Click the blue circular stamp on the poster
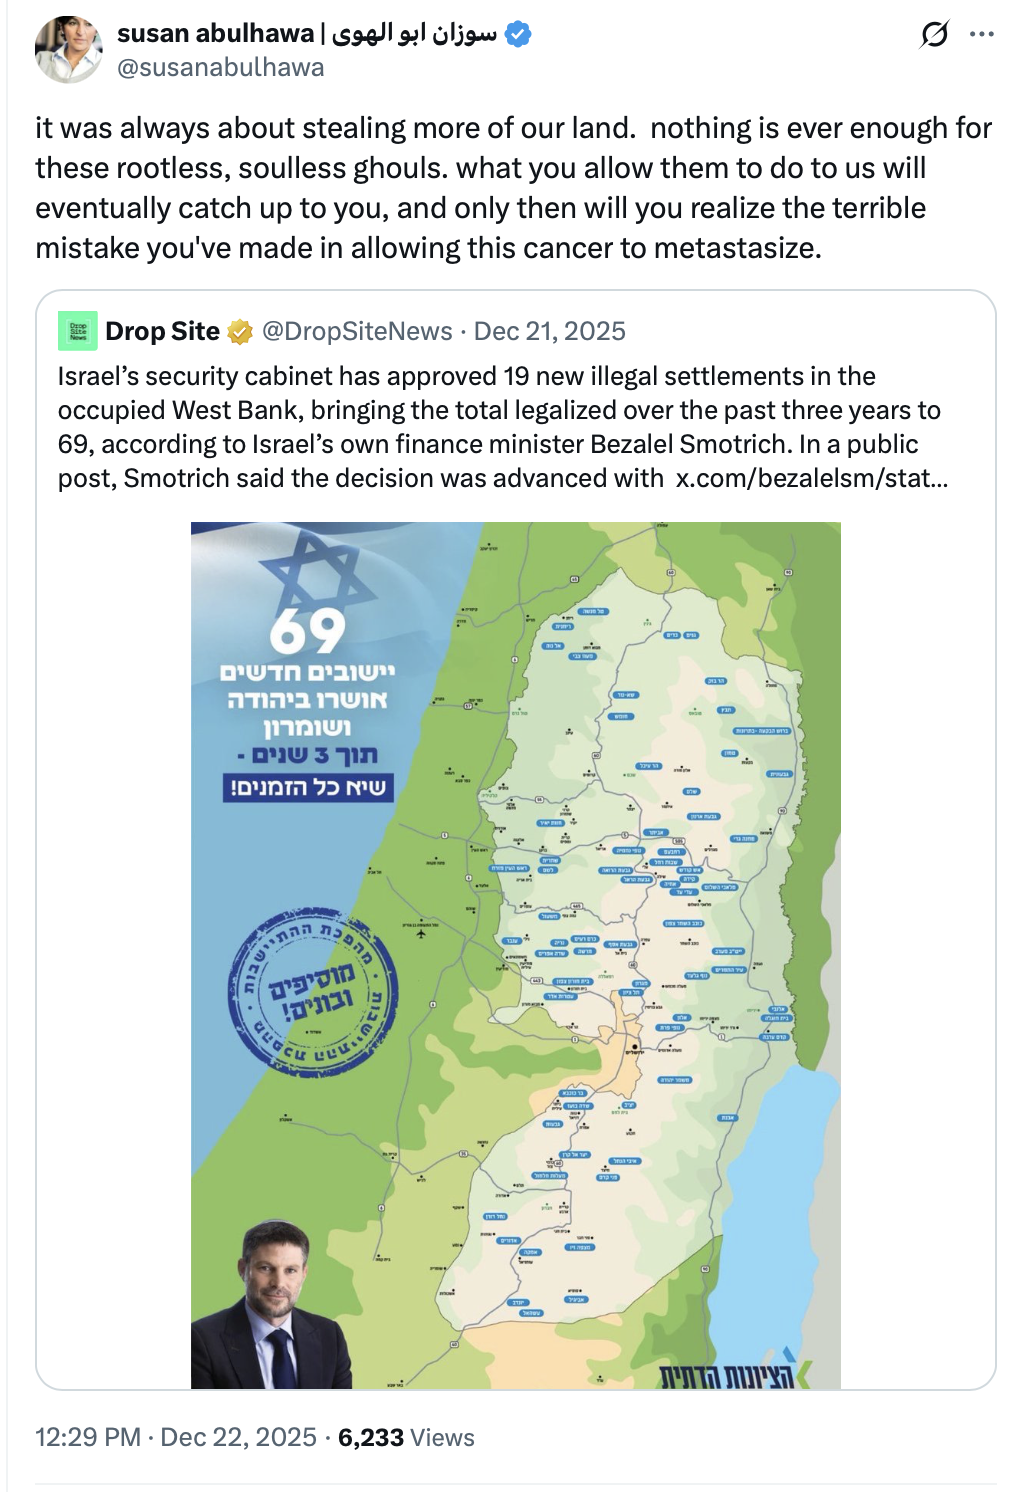The width and height of the screenshot is (1020, 1492). click(x=313, y=990)
